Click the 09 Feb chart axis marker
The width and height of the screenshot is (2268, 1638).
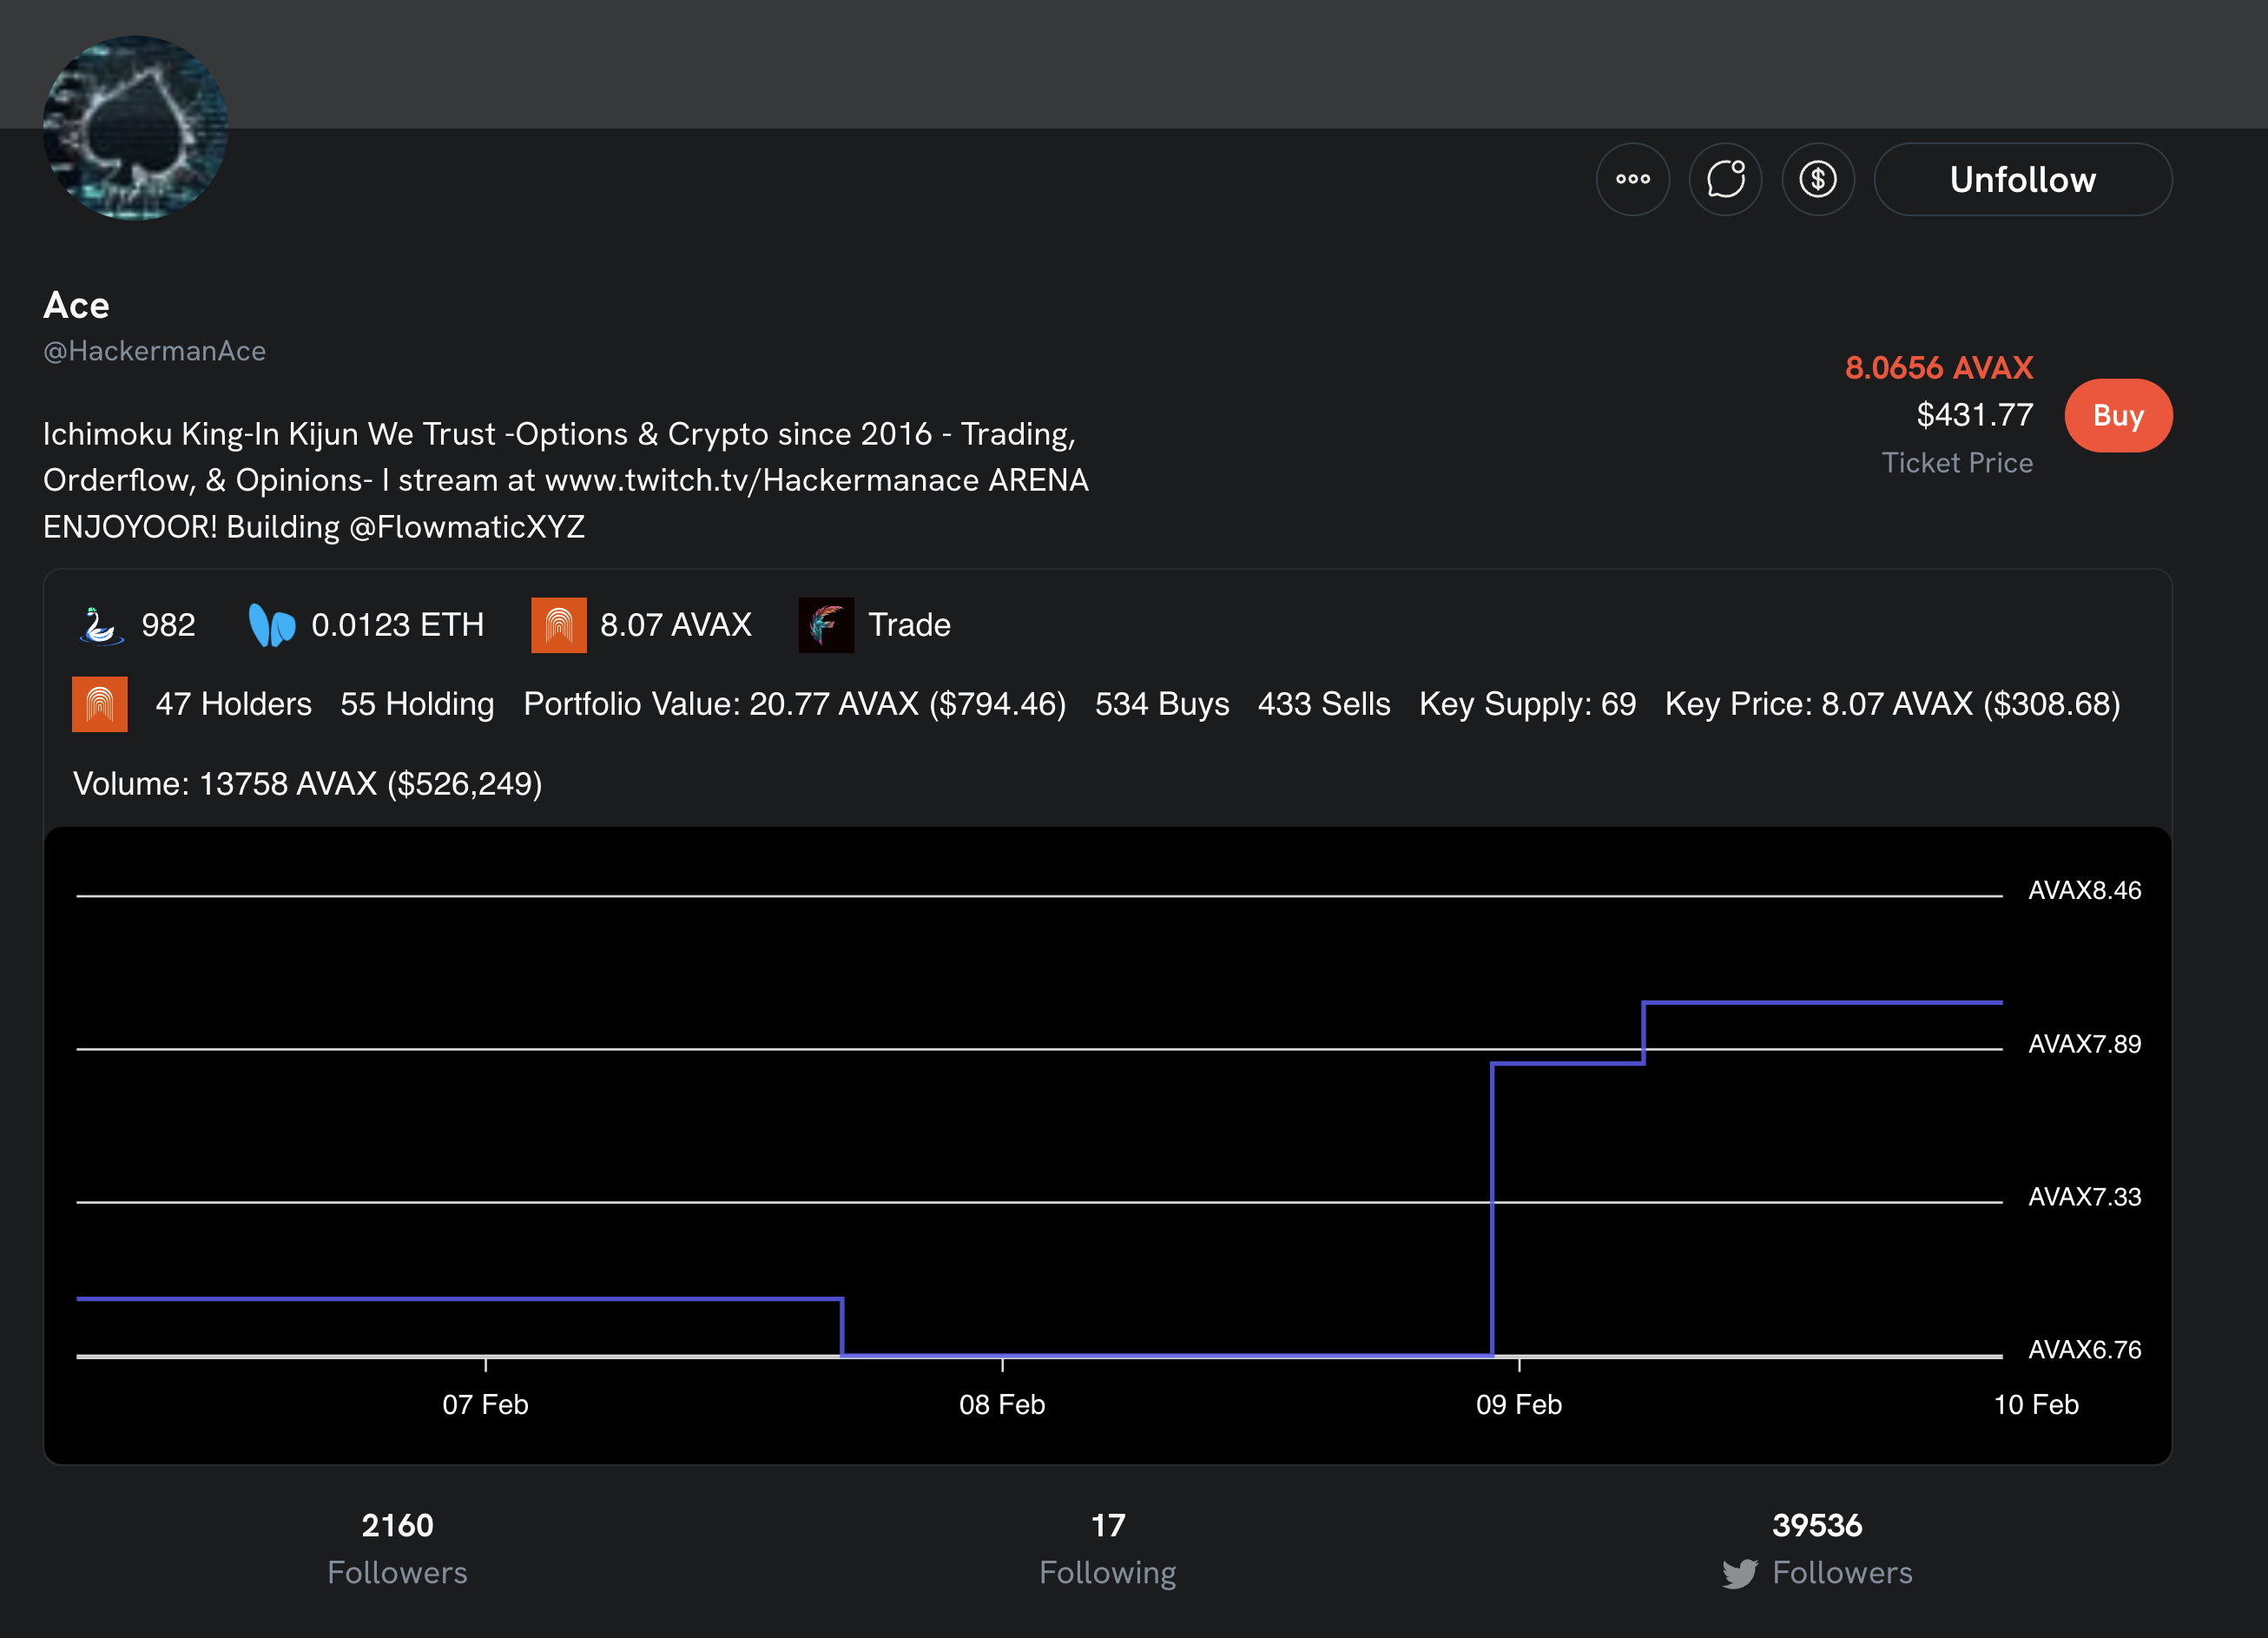pyautogui.click(x=1518, y=1404)
